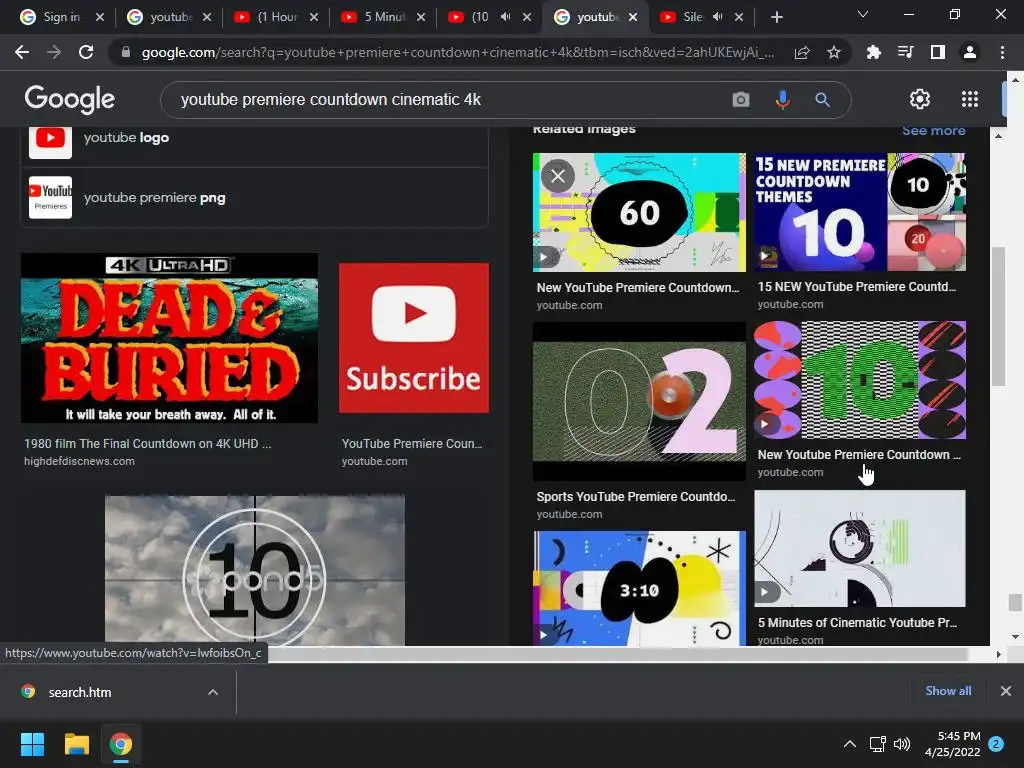This screenshot has height=768, width=1024.
Task: Open the red Subscribe image thumbnail
Action: pos(414,338)
